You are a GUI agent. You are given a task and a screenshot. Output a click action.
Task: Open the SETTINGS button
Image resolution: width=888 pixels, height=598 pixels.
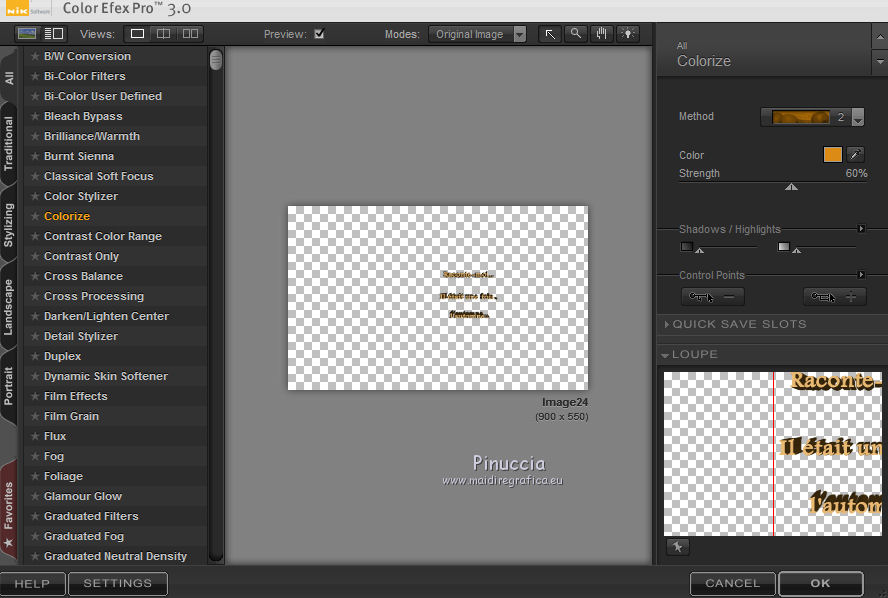[118, 584]
